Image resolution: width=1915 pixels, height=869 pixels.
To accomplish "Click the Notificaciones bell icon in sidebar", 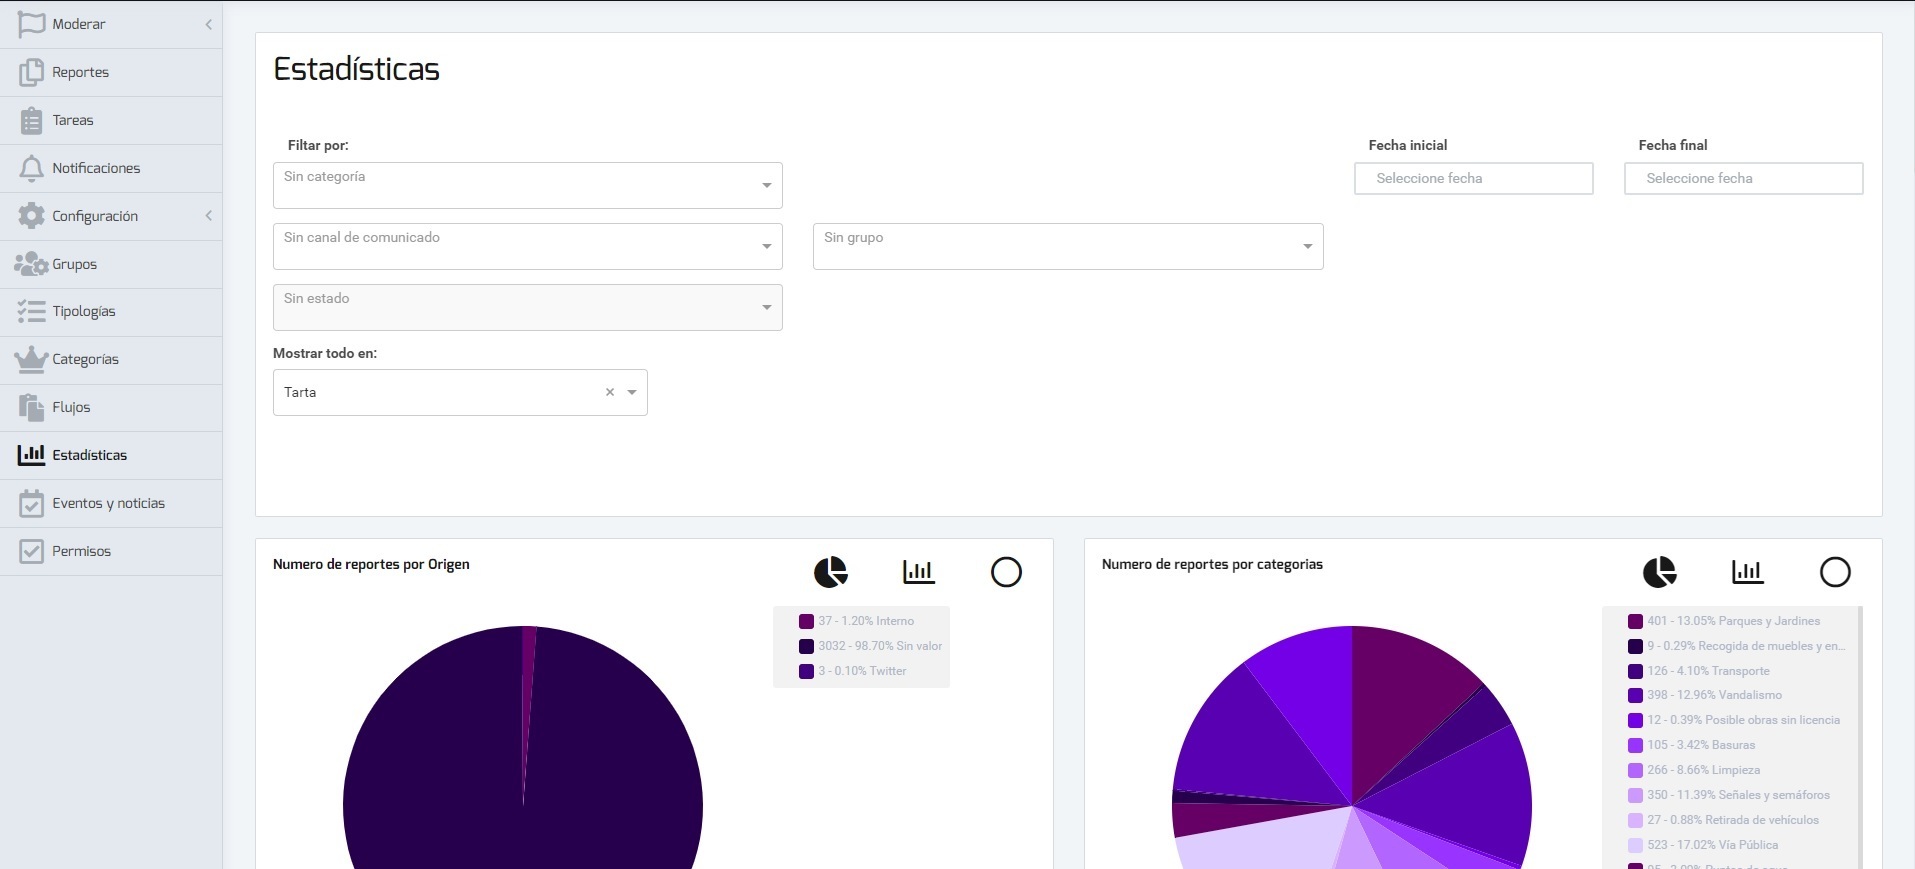I will (x=32, y=168).
